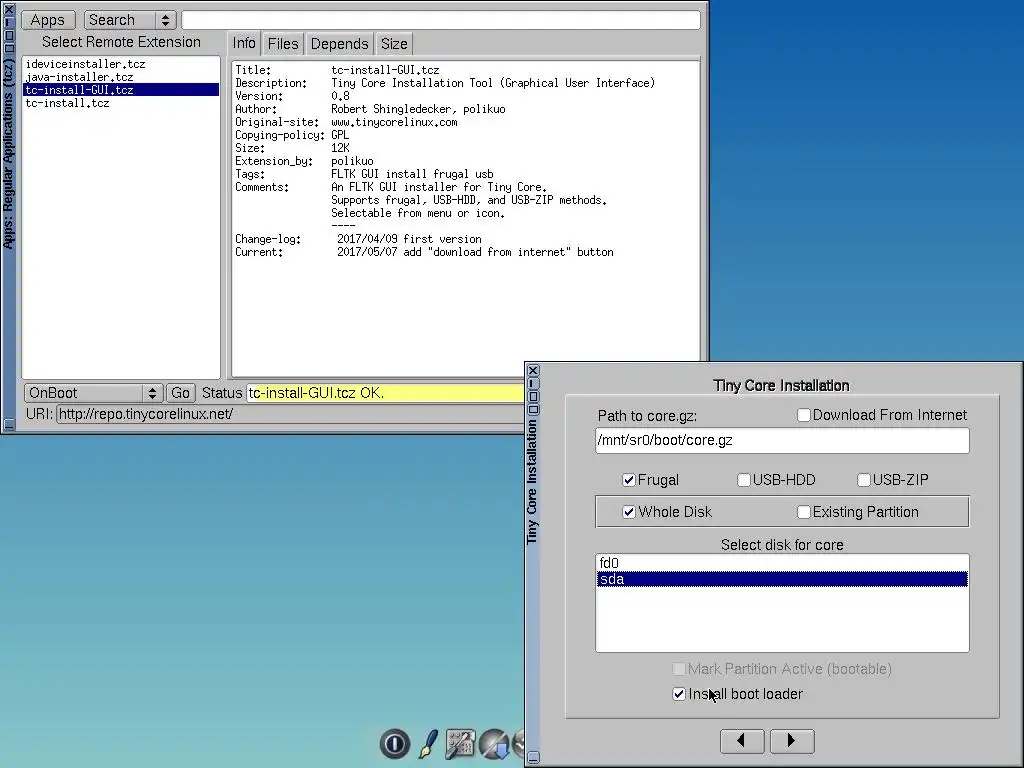The height and width of the screenshot is (768, 1024).
Task: Minimize the Tiny Core Installation window
Action: [x=533, y=758]
